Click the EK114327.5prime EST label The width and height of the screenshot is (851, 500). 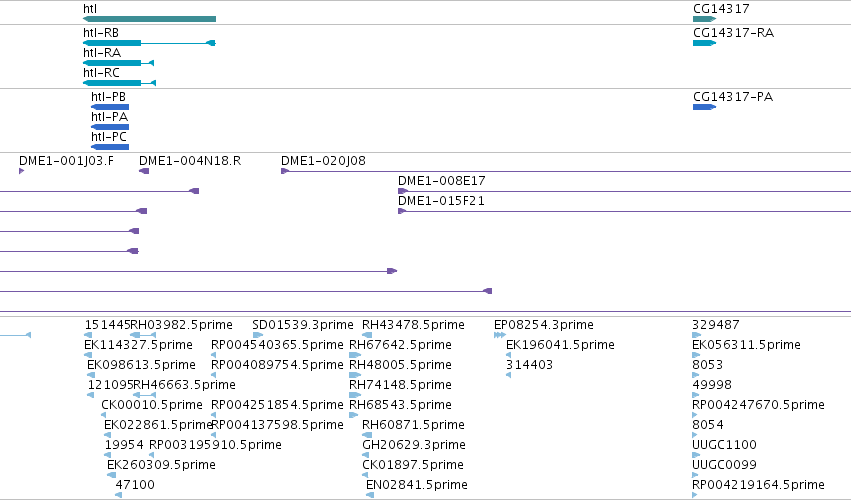tap(138, 345)
